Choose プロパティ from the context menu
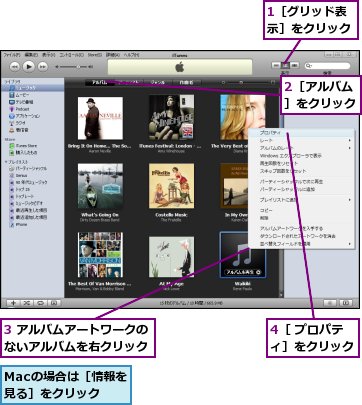The width and height of the screenshot is (362, 405). (302, 133)
